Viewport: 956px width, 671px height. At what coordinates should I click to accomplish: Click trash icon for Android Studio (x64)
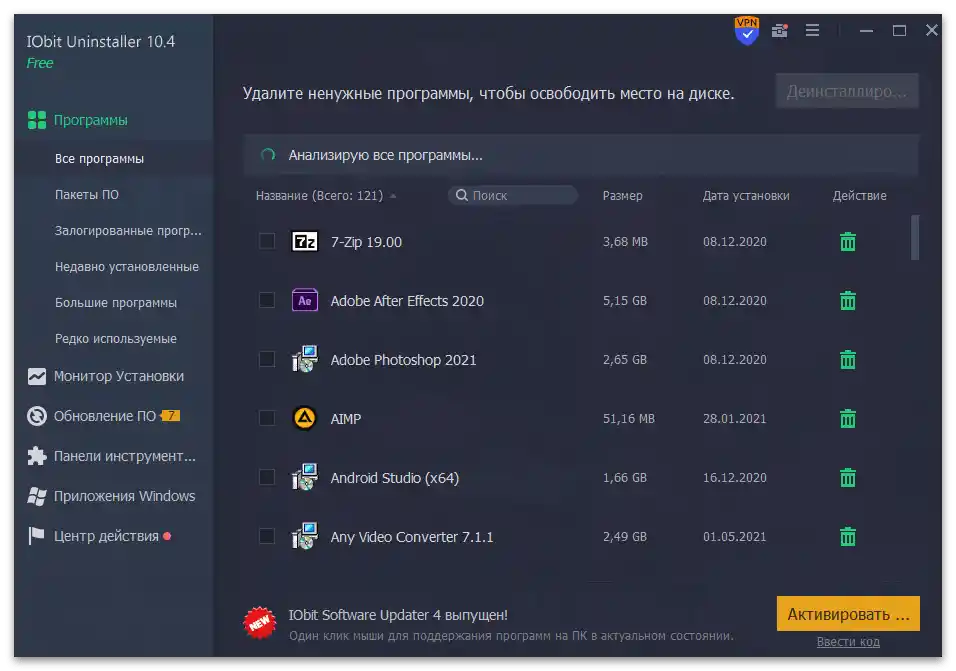click(847, 477)
